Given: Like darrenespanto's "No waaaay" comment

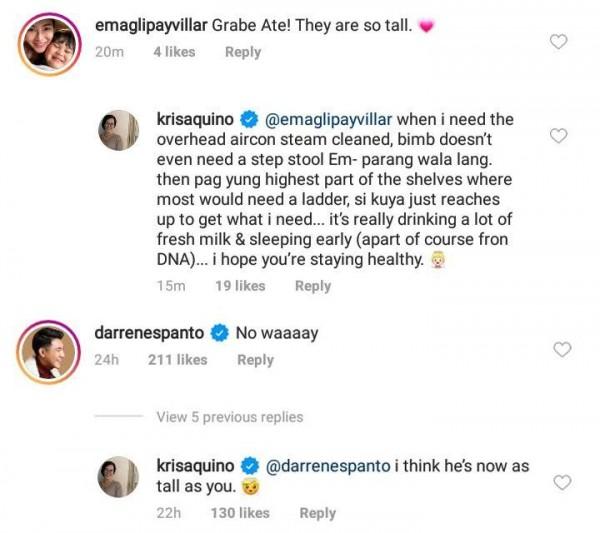Looking at the screenshot, I should pos(561,349).
